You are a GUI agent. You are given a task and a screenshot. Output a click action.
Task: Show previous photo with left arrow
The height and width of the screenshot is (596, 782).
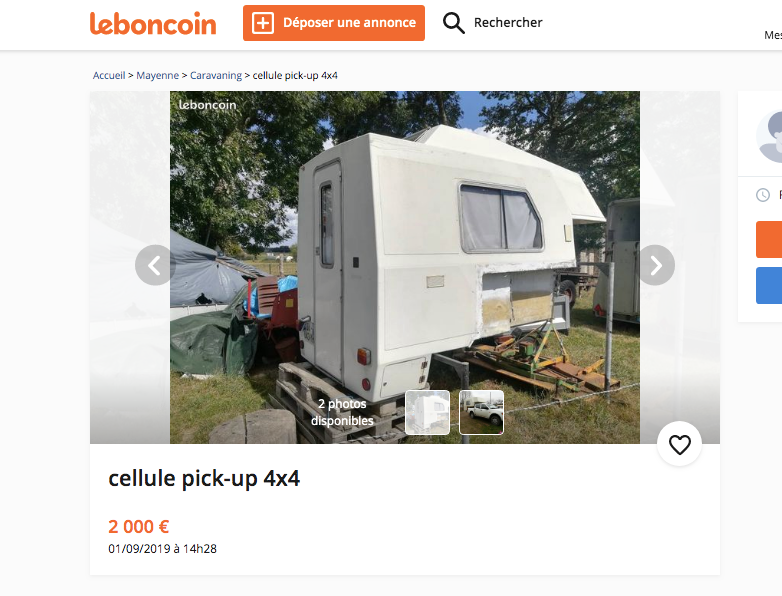155,265
